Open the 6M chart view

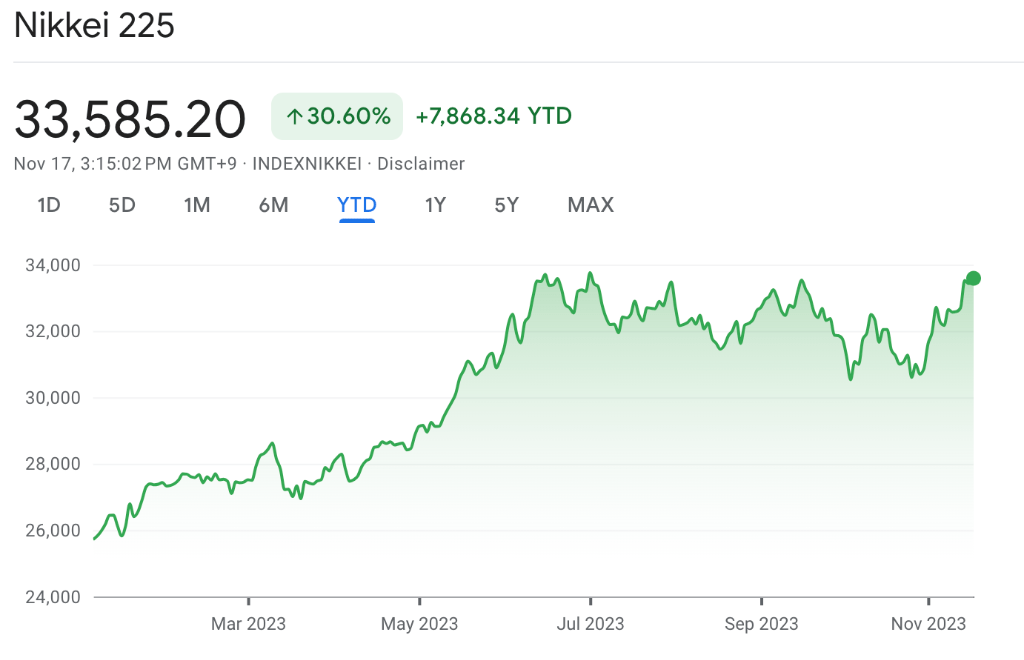coord(273,205)
